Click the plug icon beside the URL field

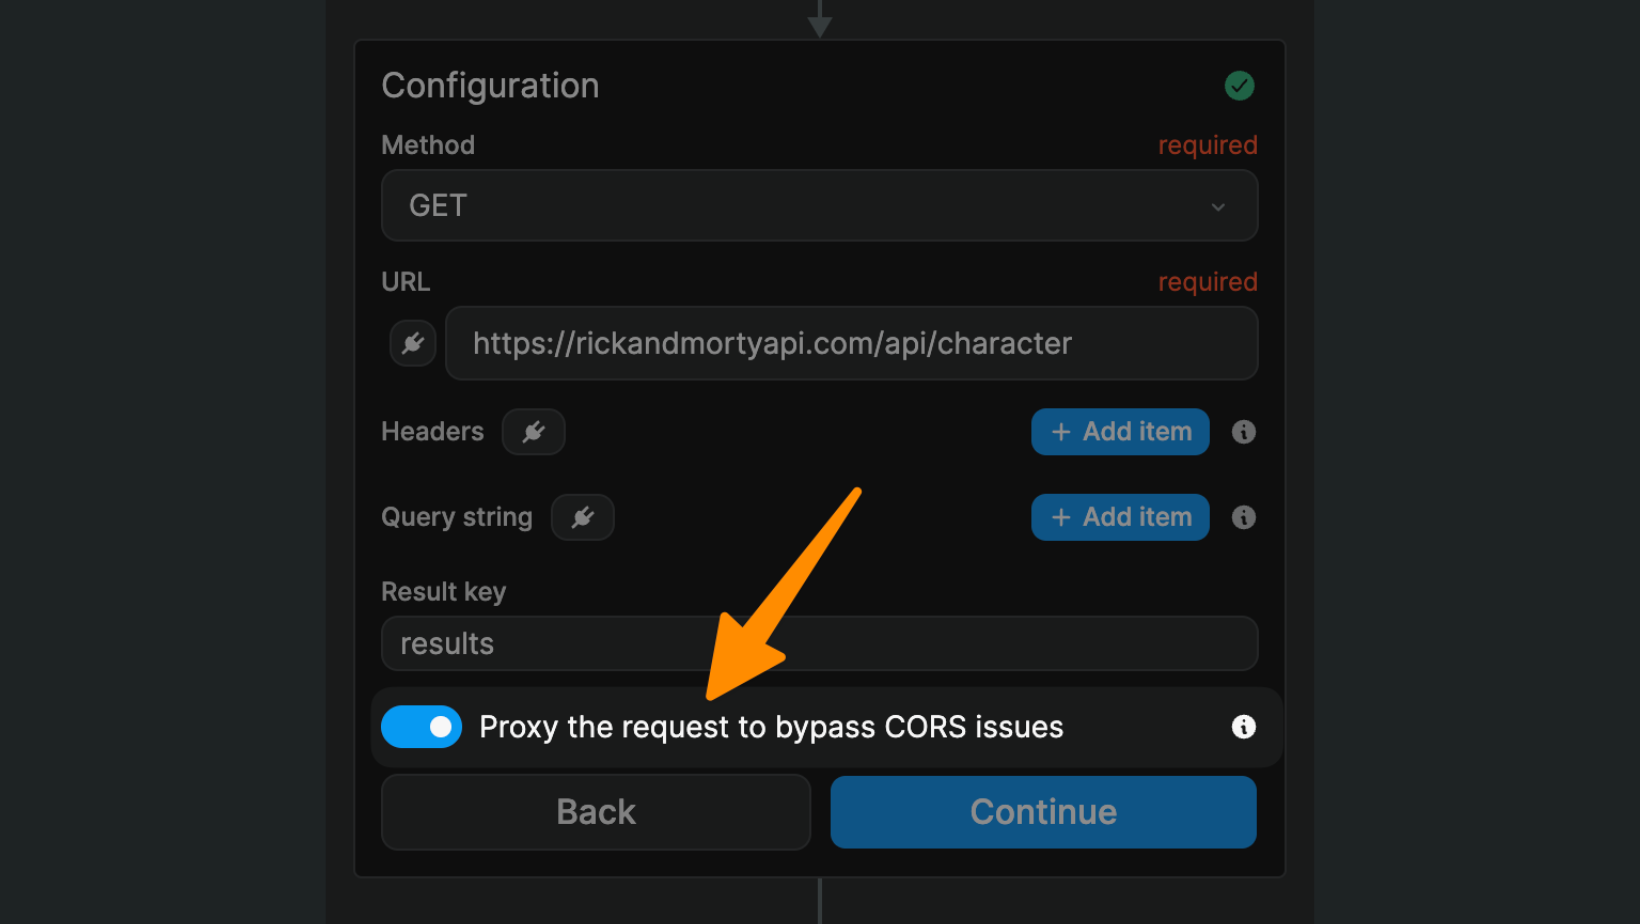(x=412, y=343)
